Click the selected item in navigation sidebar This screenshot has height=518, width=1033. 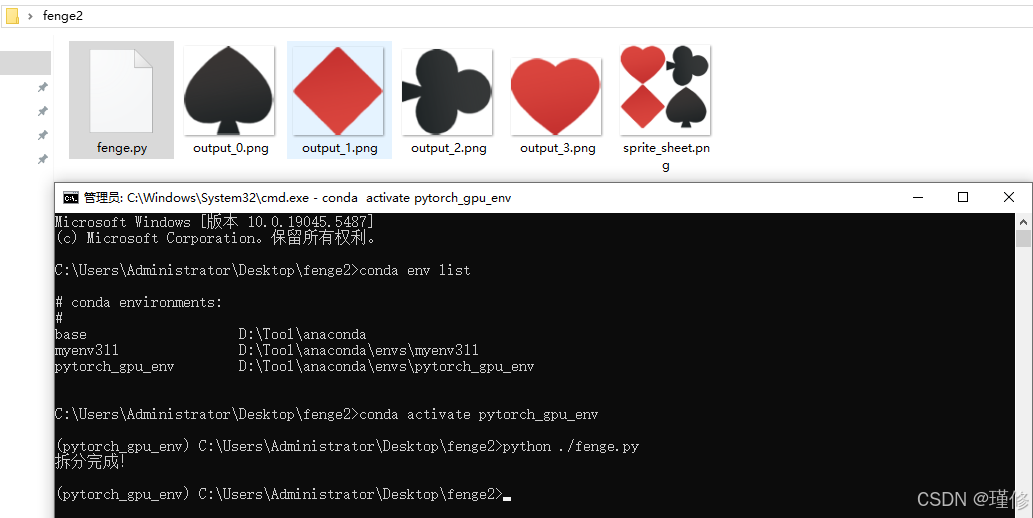pos(25,63)
